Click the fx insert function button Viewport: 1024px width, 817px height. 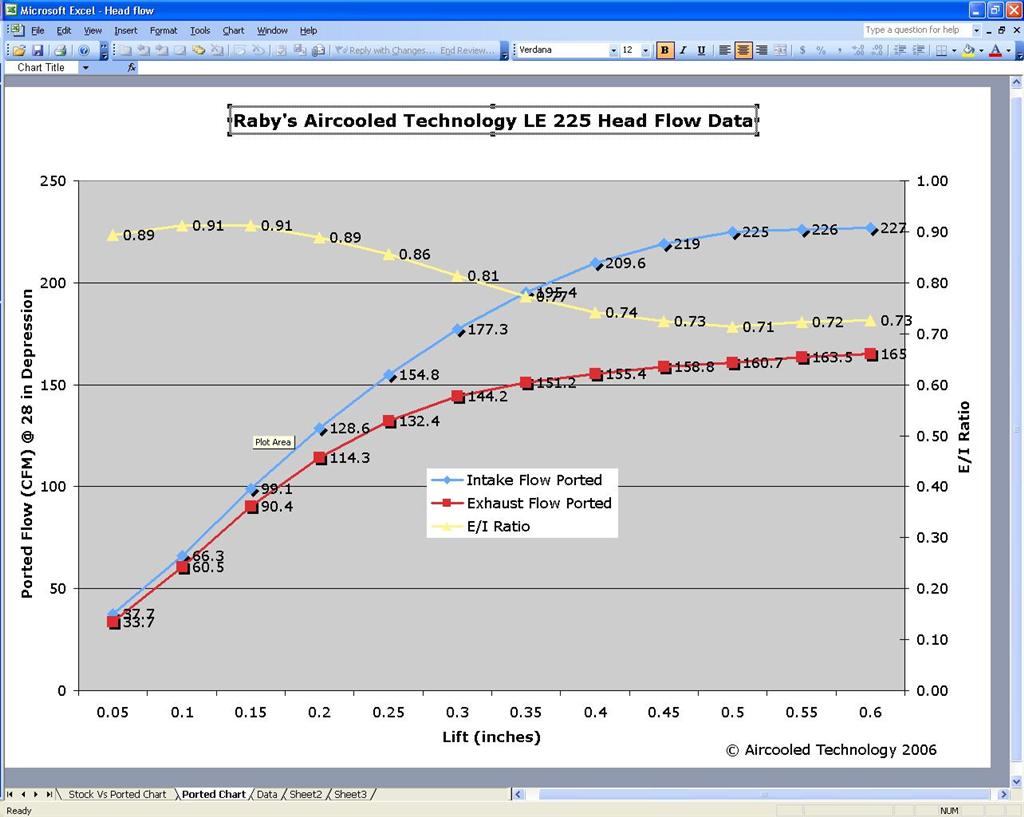coord(132,68)
